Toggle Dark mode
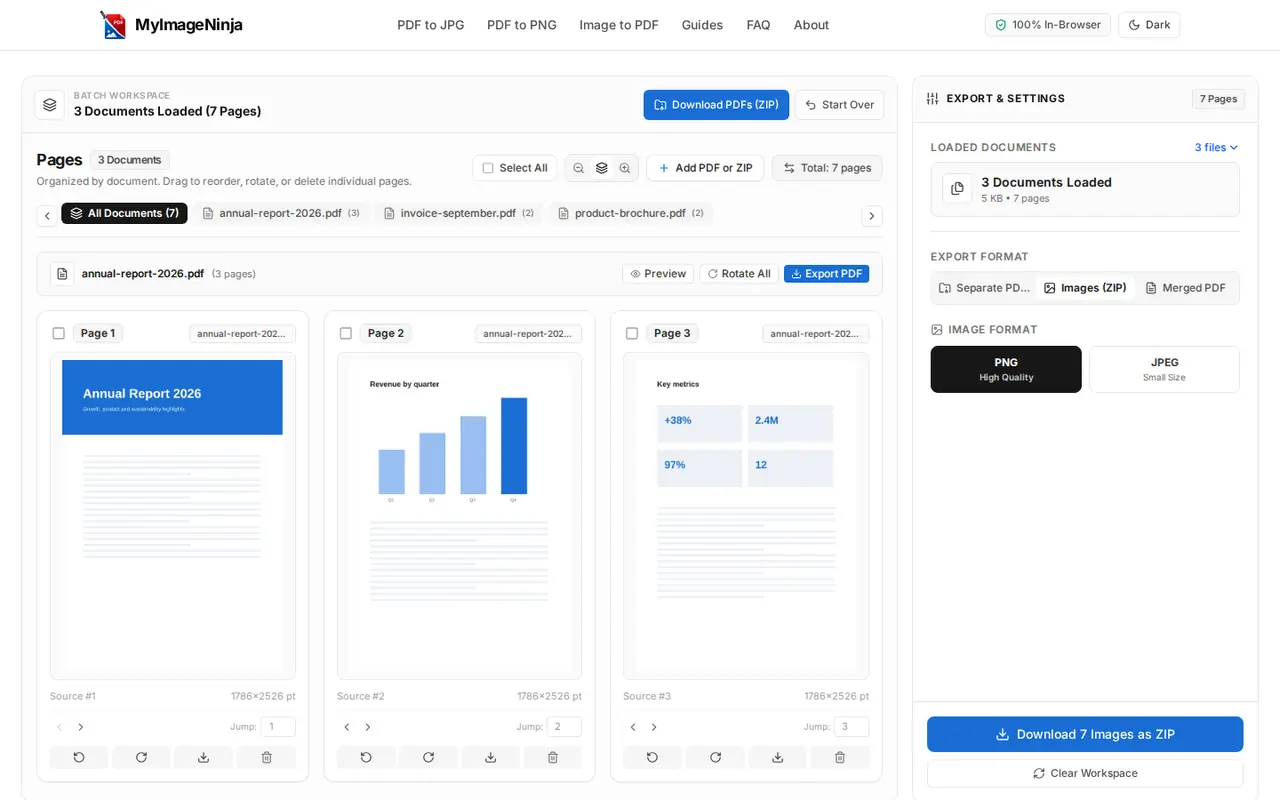 coord(1149,25)
